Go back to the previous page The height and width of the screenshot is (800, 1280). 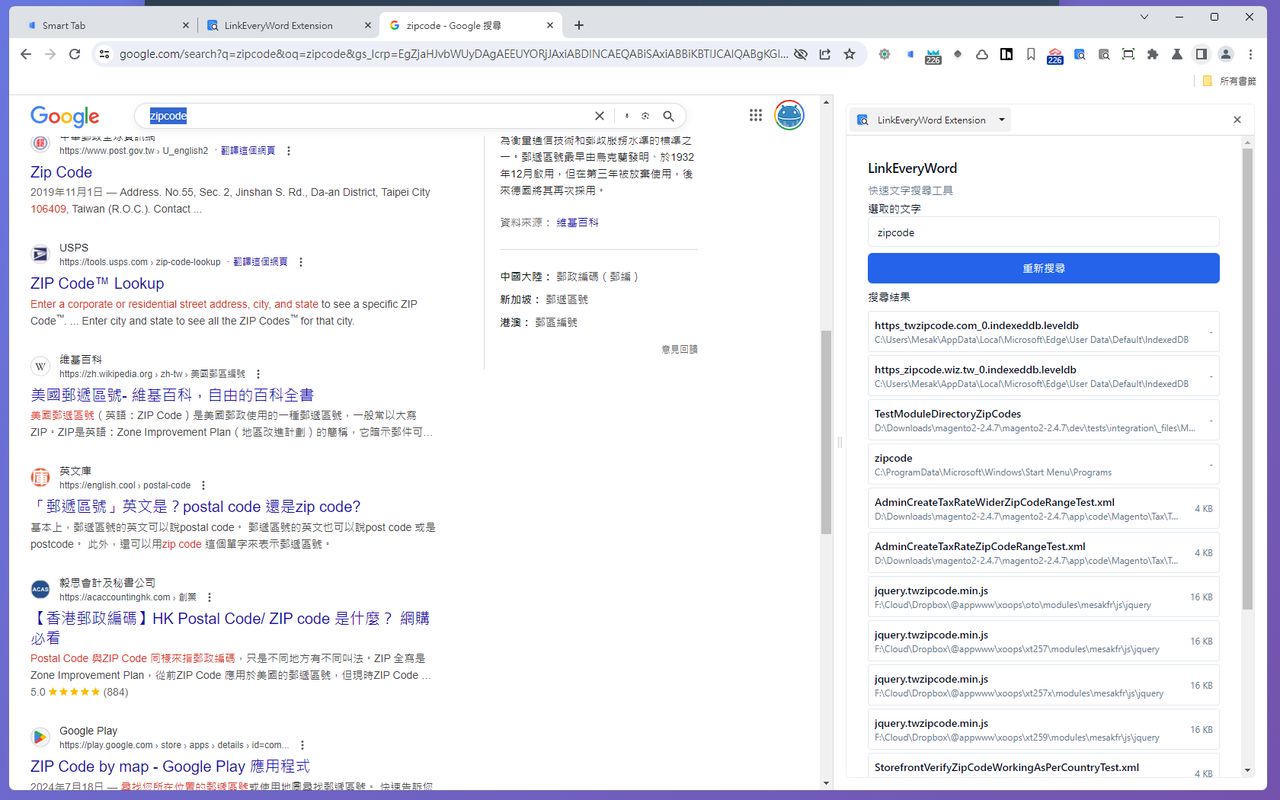click(x=26, y=54)
